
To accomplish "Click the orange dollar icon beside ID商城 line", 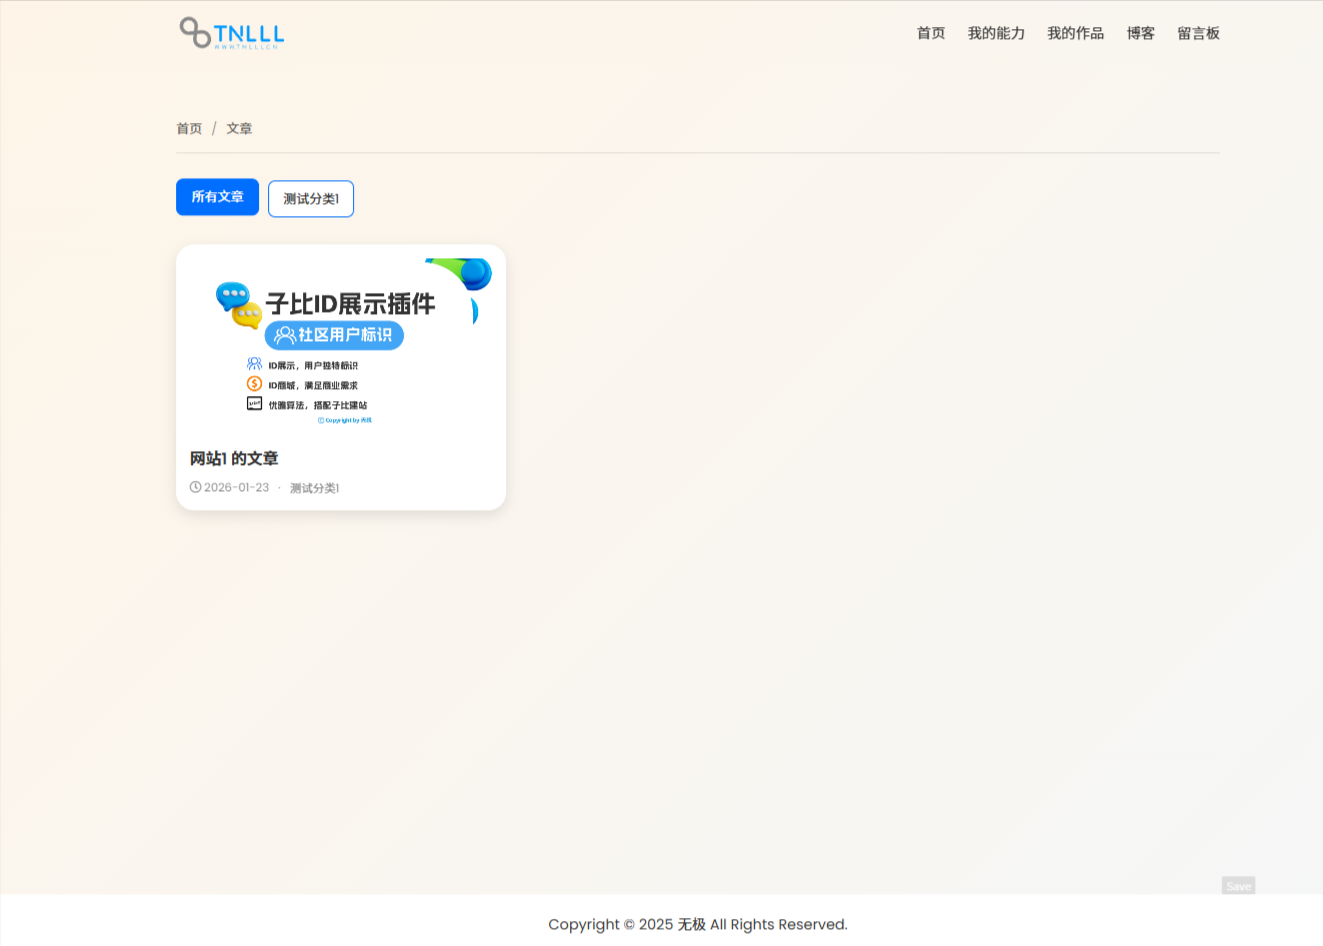I will pyautogui.click(x=253, y=383).
